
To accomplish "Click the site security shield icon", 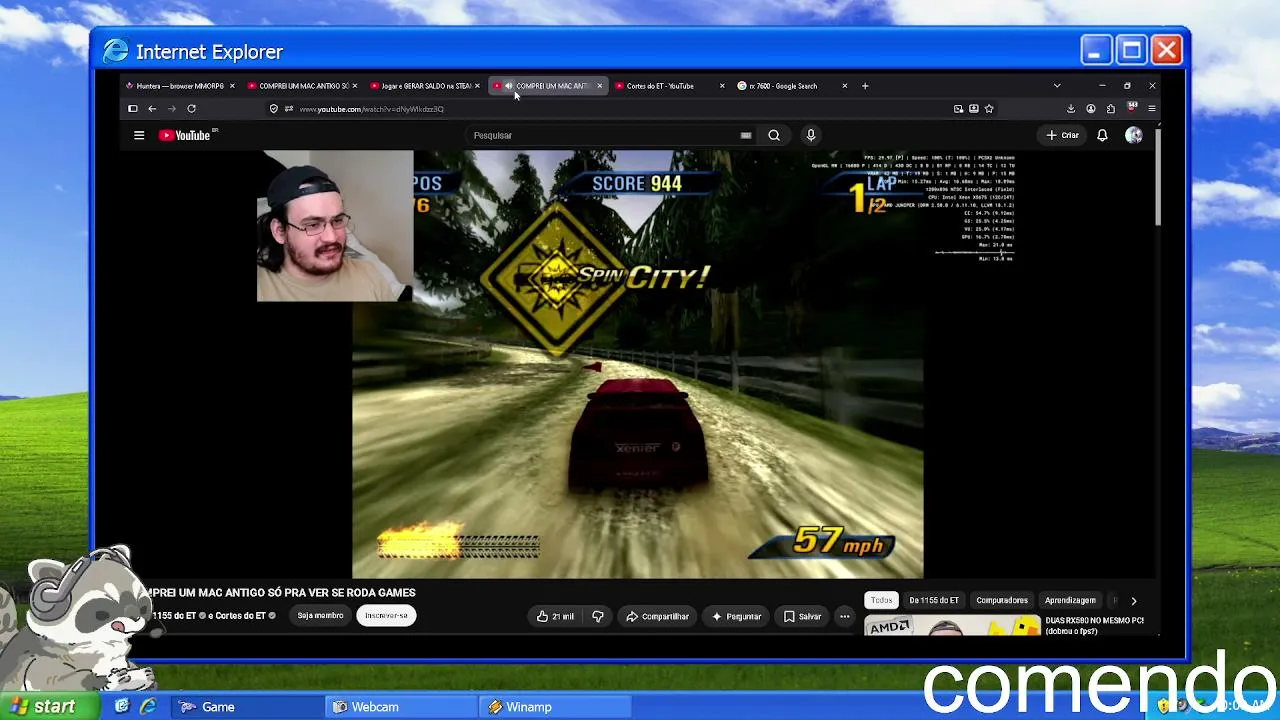I will click(274, 109).
